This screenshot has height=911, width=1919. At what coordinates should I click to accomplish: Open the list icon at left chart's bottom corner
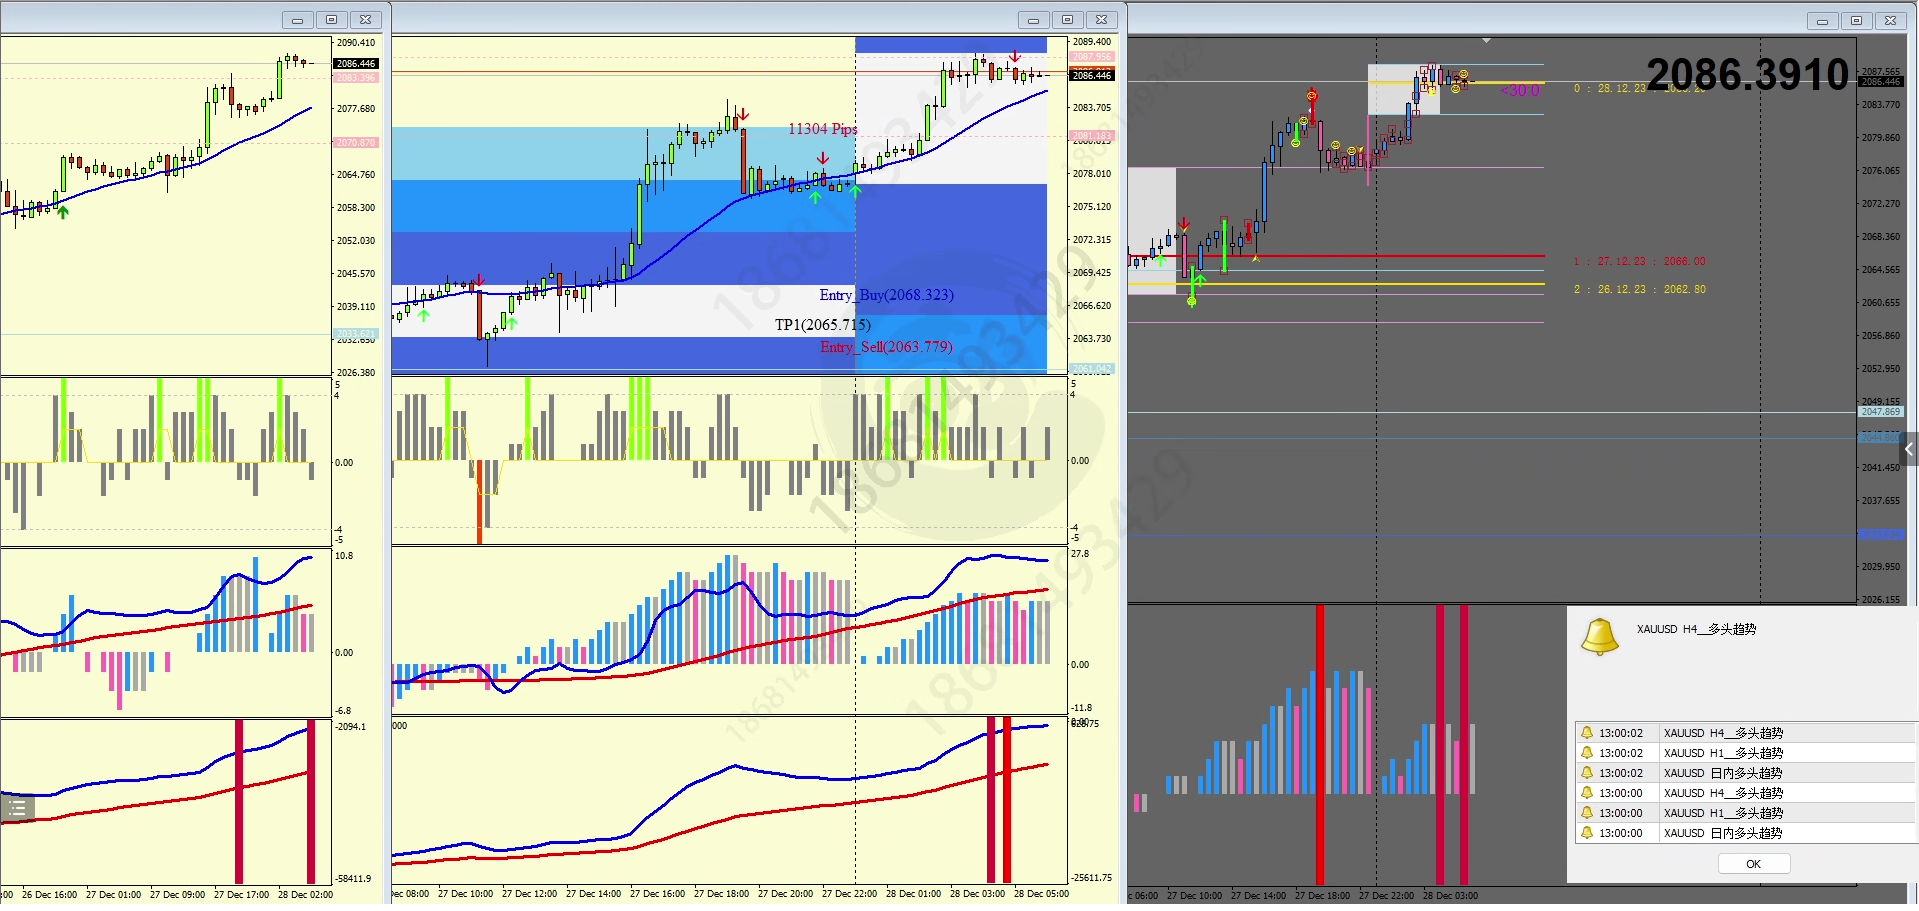[x=17, y=808]
